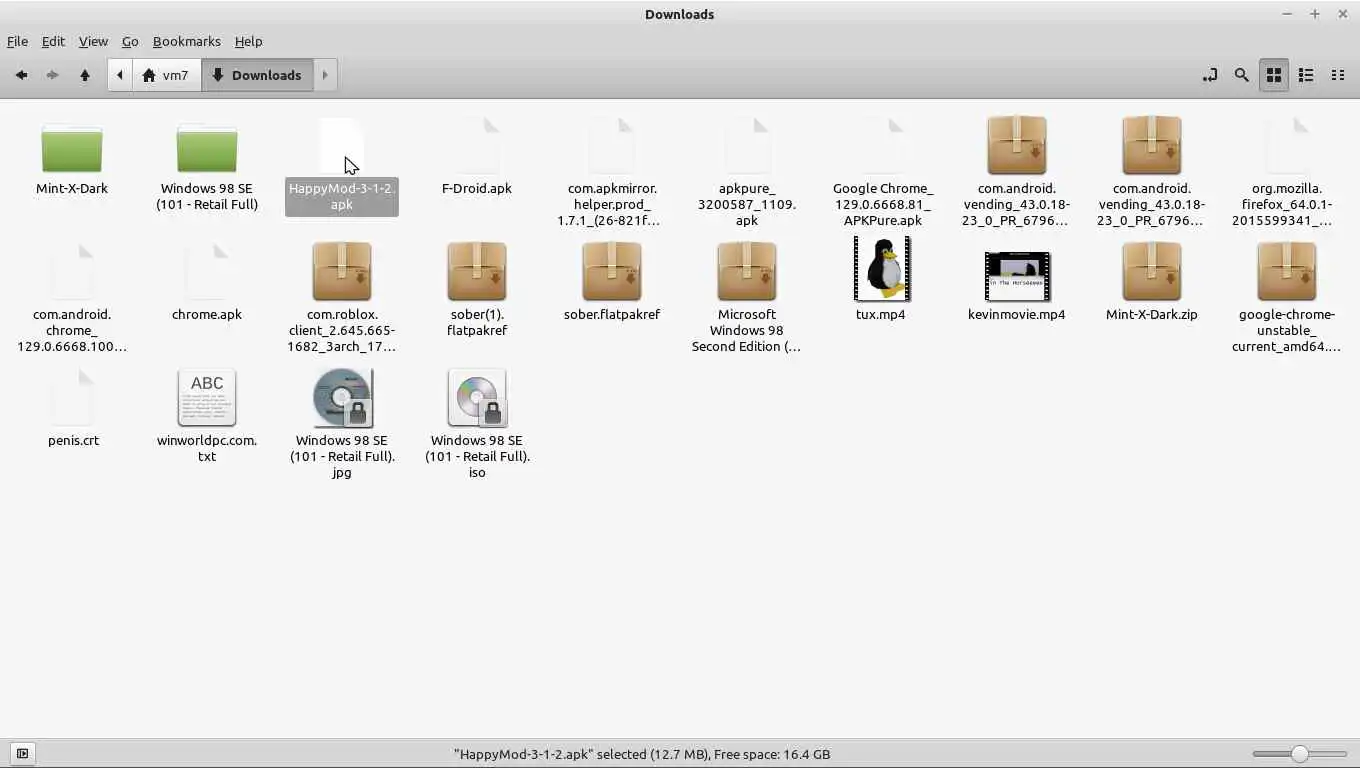1360x768 pixels.
Task: Minimize the Downloads window
Action: click(x=1287, y=14)
